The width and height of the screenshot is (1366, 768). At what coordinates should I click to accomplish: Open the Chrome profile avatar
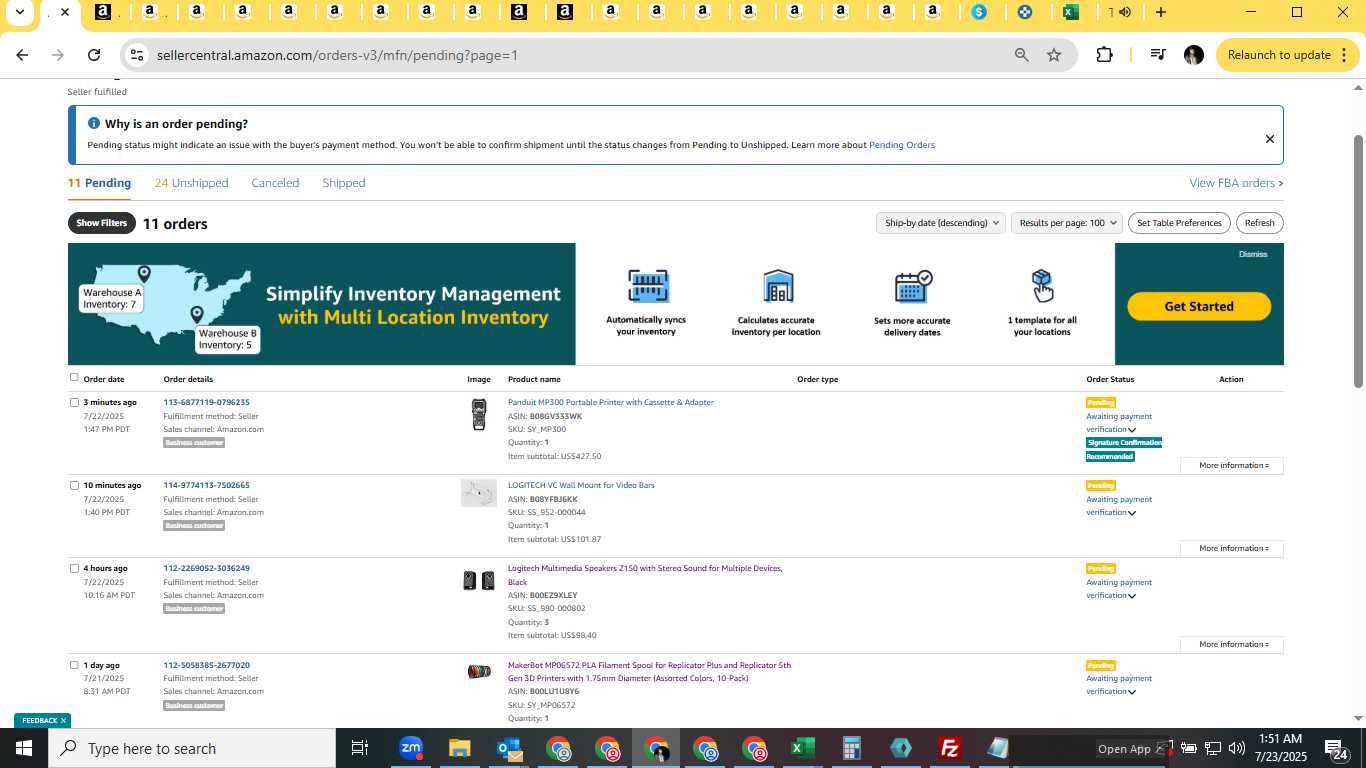[x=1193, y=55]
